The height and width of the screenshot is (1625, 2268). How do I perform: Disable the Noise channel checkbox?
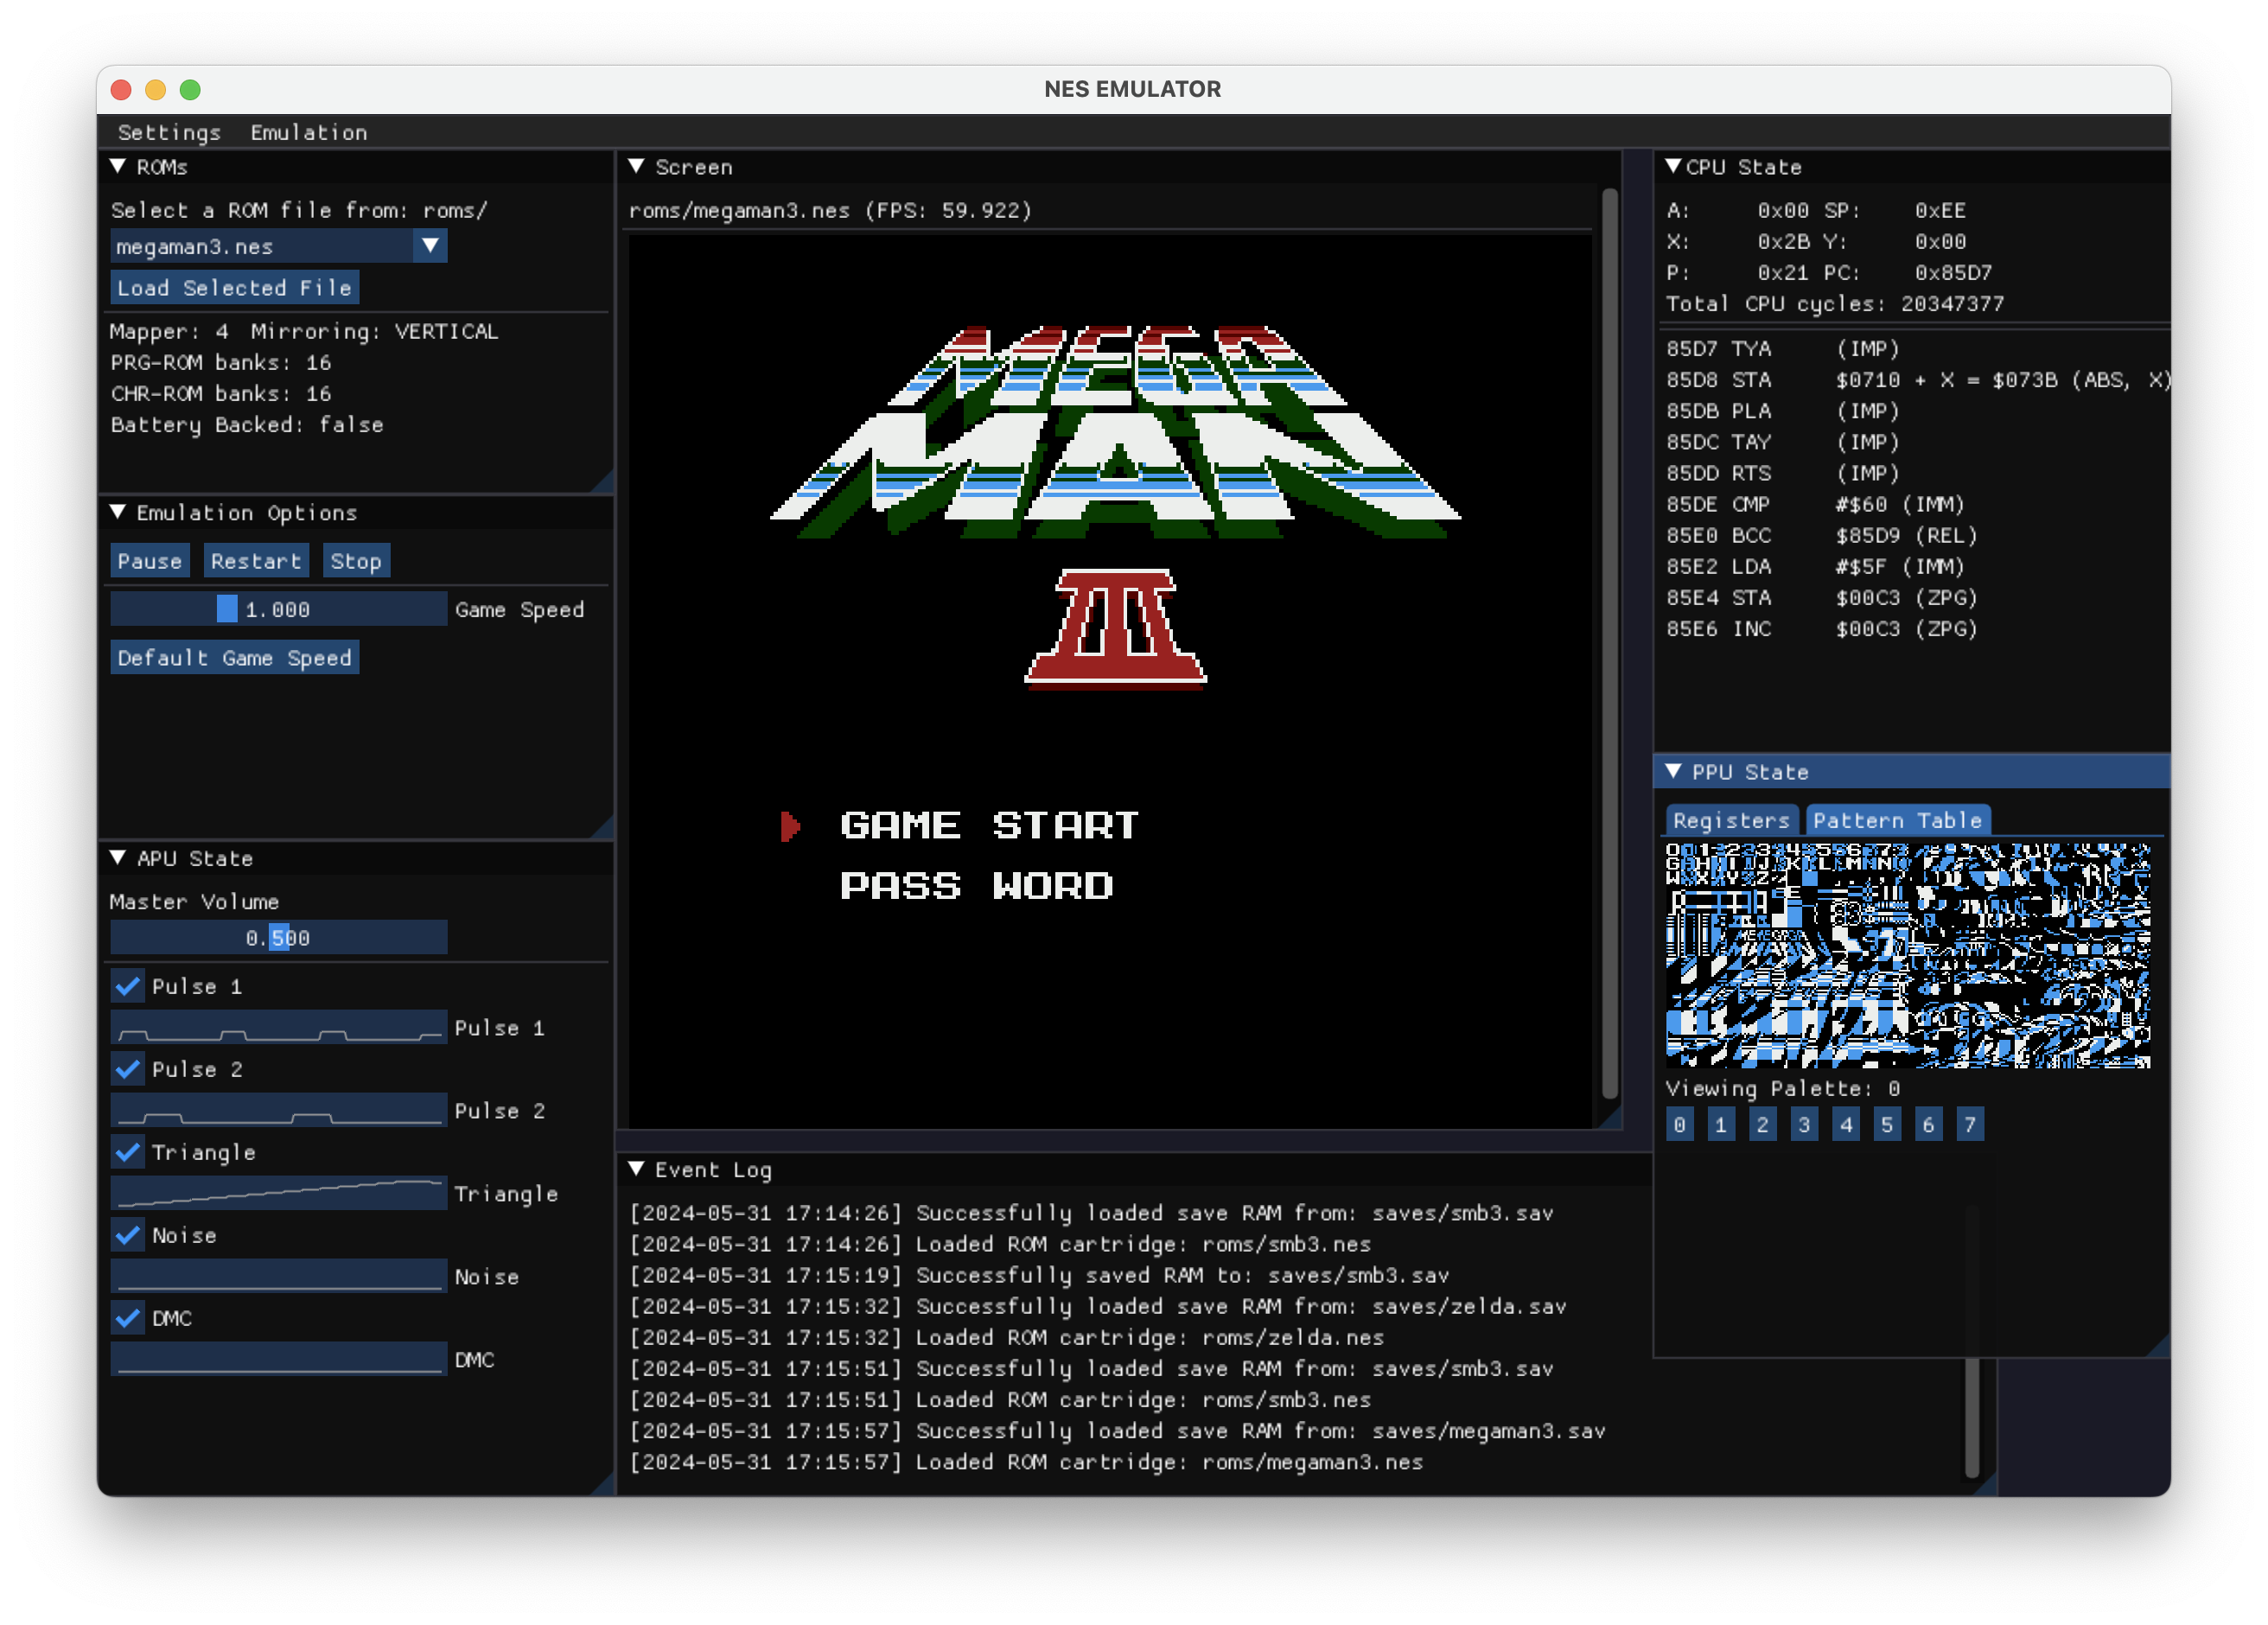(x=127, y=1235)
